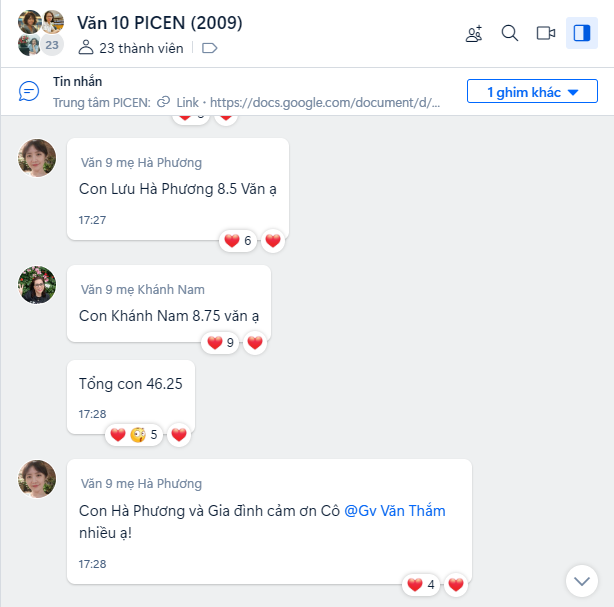Viewport: 614px width, 607px height.
Task: React with heart on the thank-you message
Action: point(456,585)
